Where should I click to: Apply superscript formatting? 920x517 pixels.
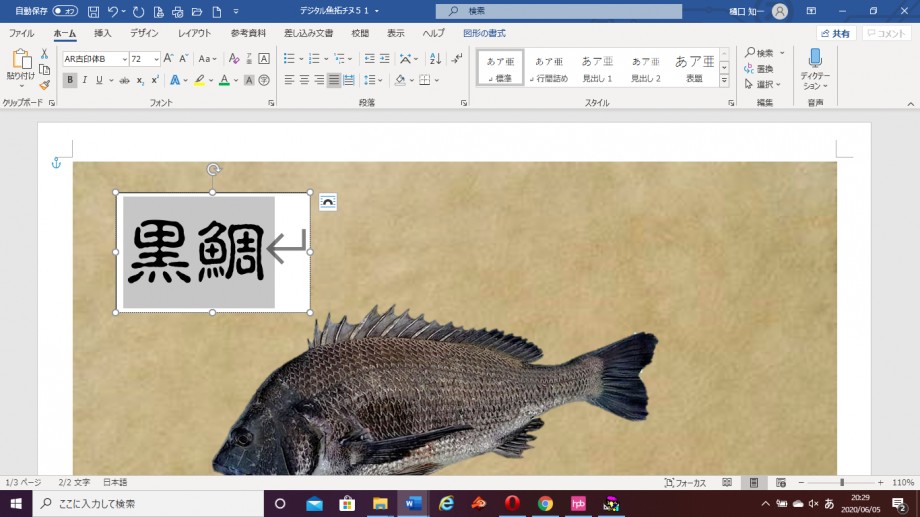point(155,80)
